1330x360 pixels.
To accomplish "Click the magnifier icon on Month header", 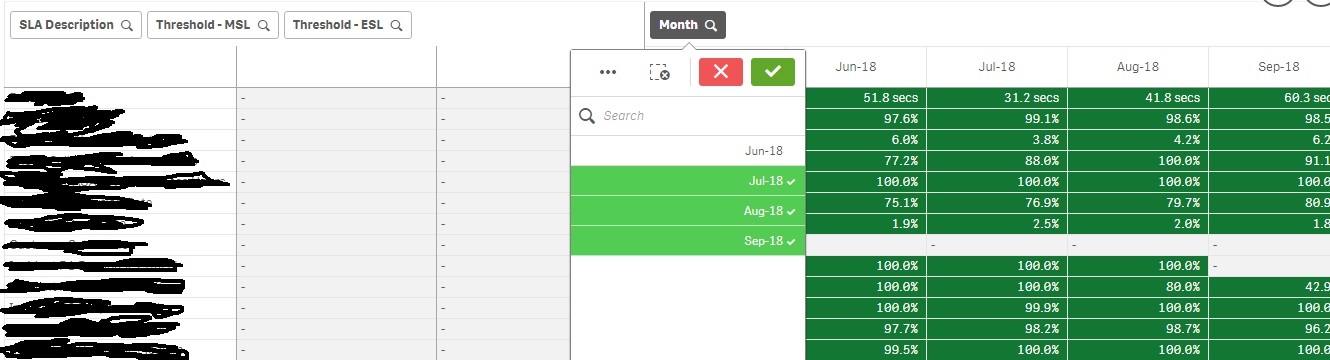I will pos(710,26).
